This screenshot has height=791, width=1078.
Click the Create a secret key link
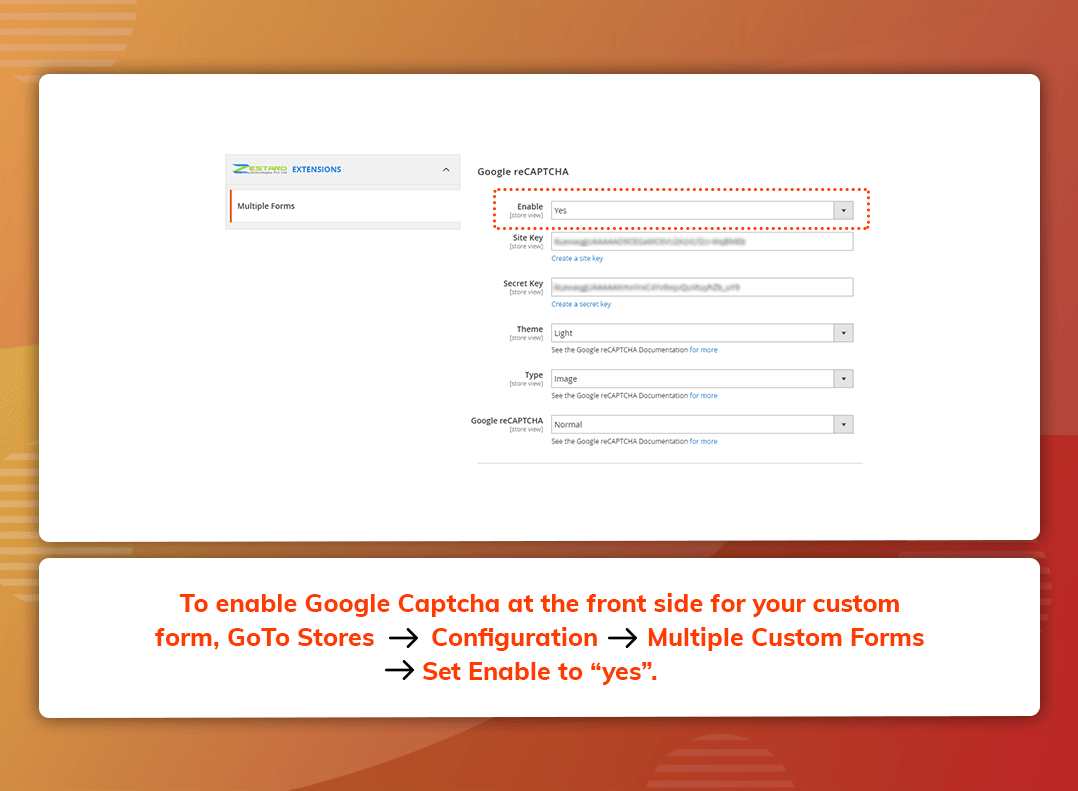(581, 304)
